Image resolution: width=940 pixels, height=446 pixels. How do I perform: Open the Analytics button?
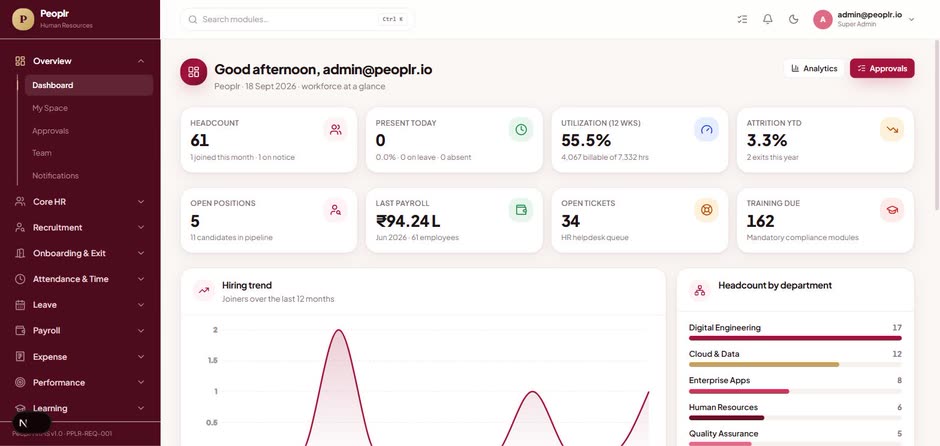pyautogui.click(x=814, y=68)
